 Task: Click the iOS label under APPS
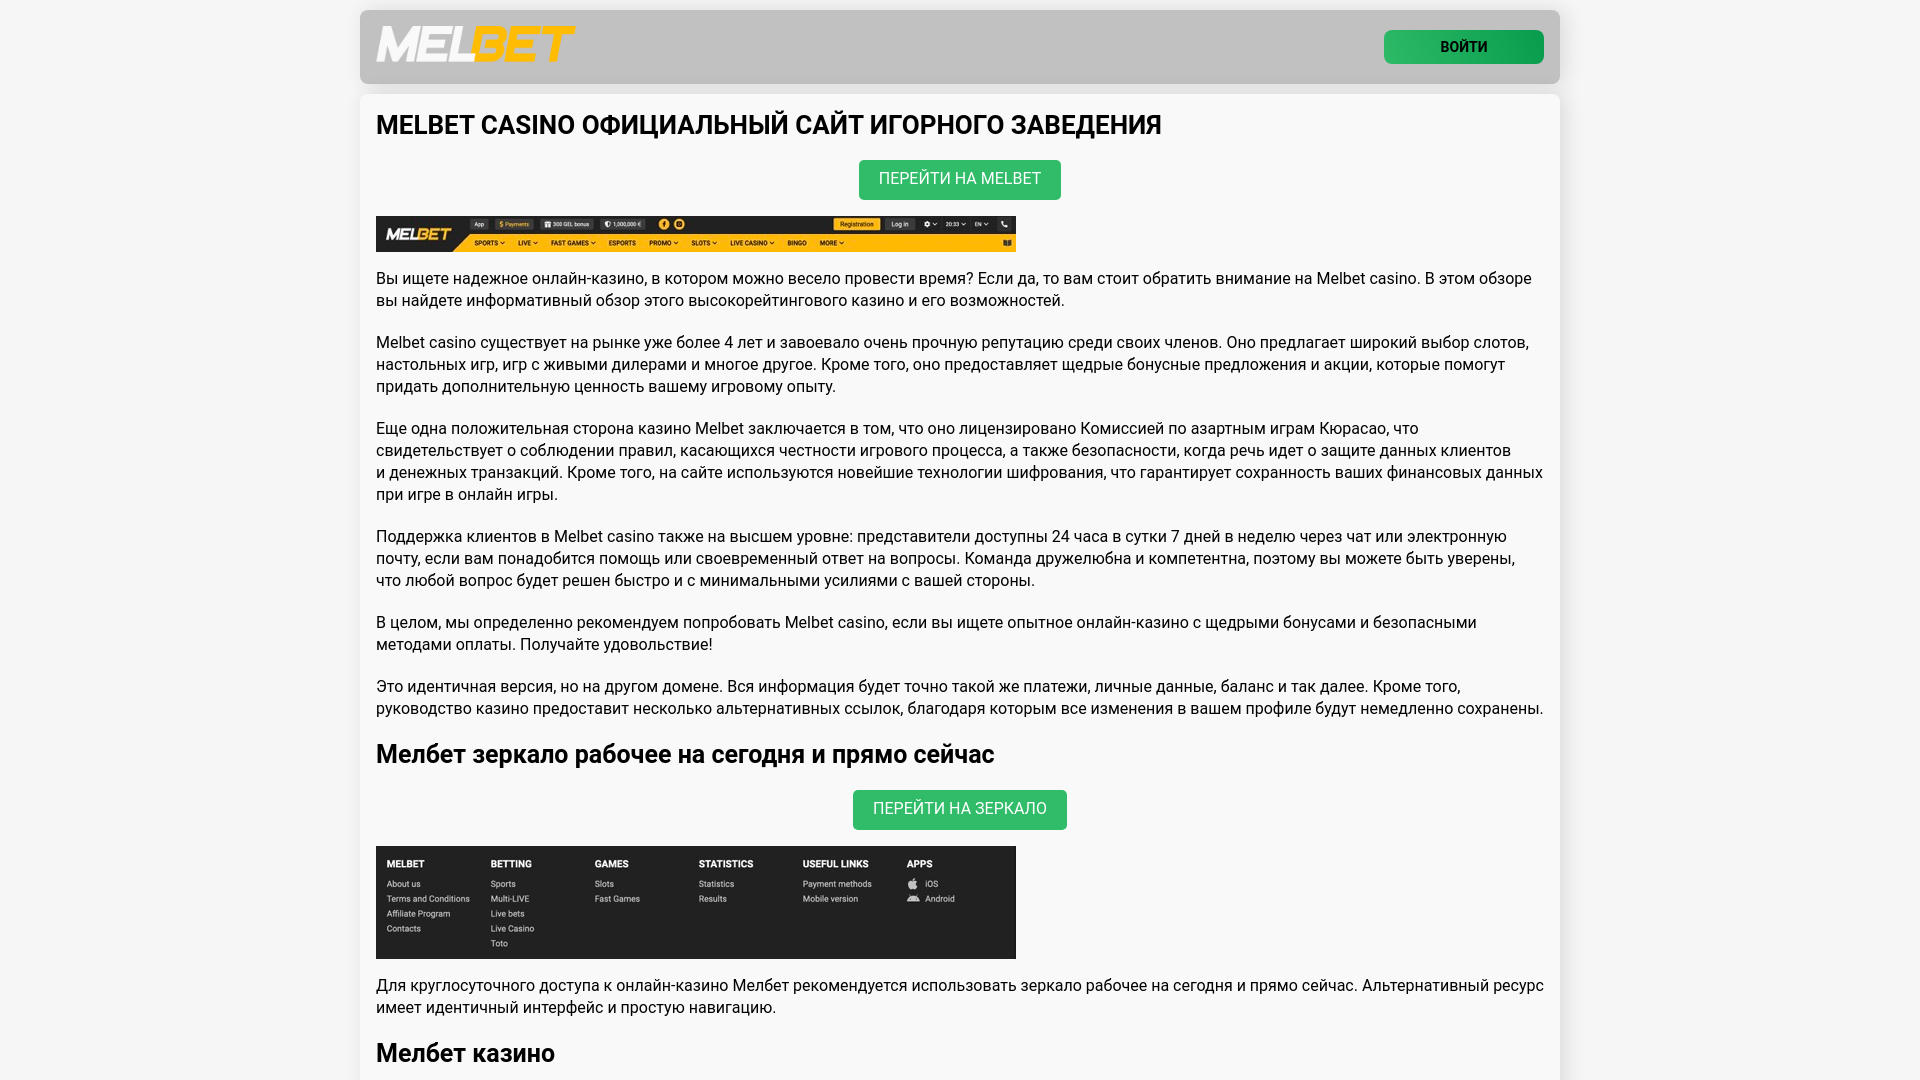(932, 884)
